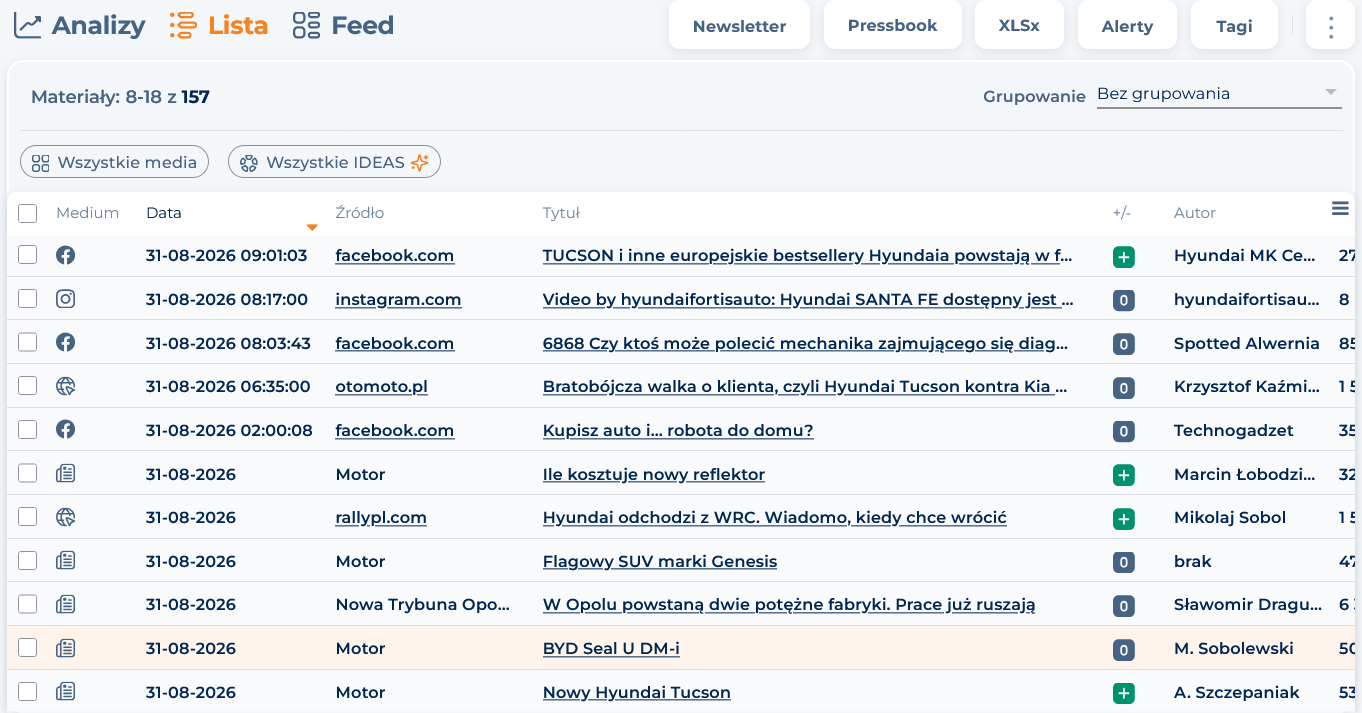The width and height of the screenshot is (1362, 713).
Task: Toggle the select-all checkbox in header
Action: [28, 213]
